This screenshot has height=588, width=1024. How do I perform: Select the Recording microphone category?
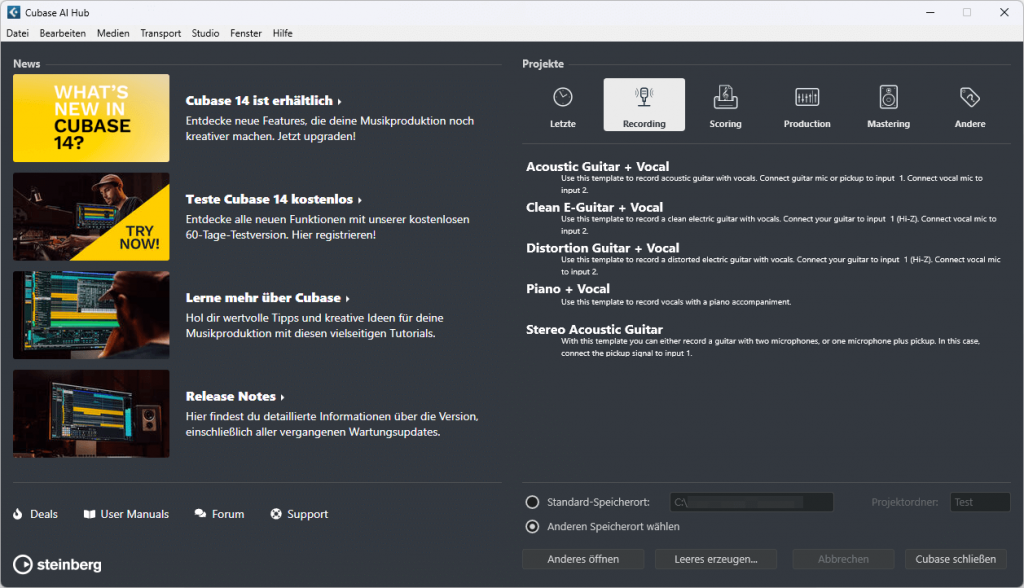644,105
